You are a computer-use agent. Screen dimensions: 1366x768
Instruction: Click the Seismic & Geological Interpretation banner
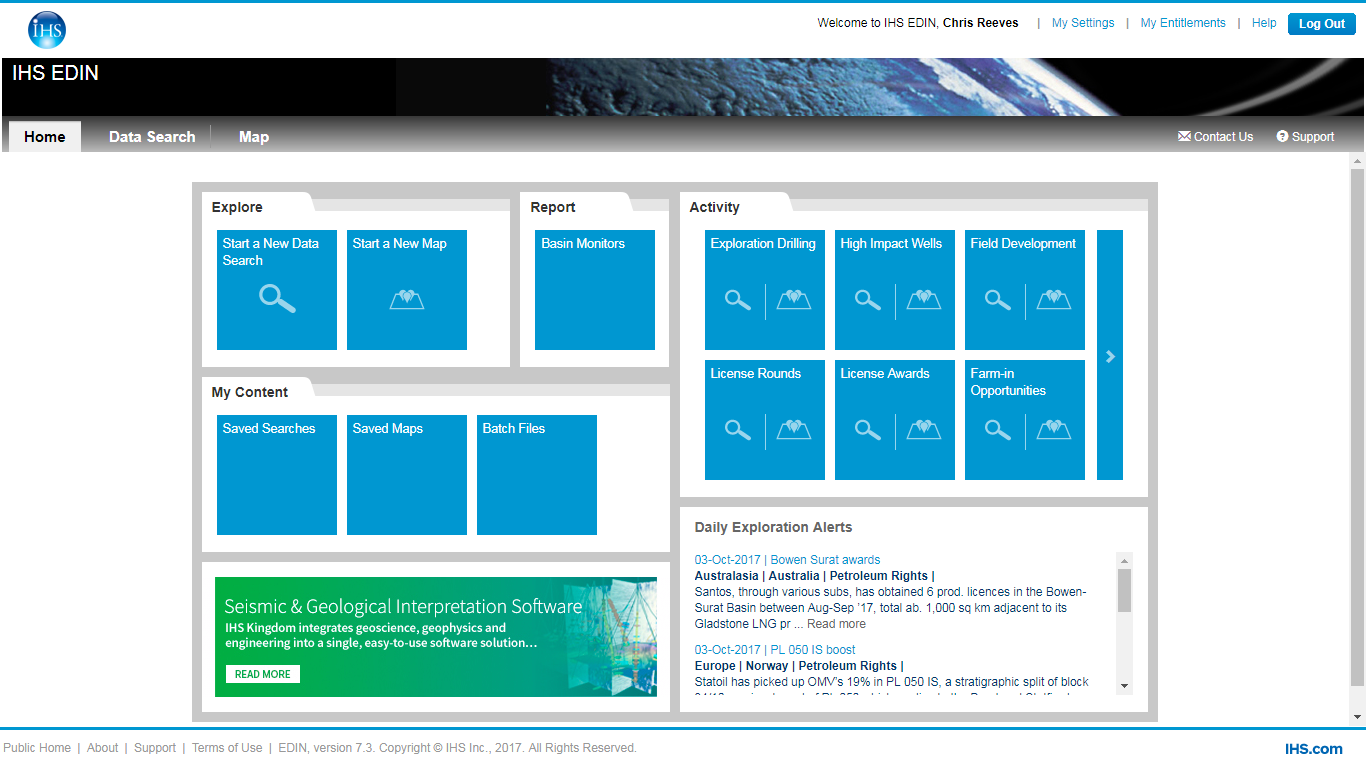436,637
